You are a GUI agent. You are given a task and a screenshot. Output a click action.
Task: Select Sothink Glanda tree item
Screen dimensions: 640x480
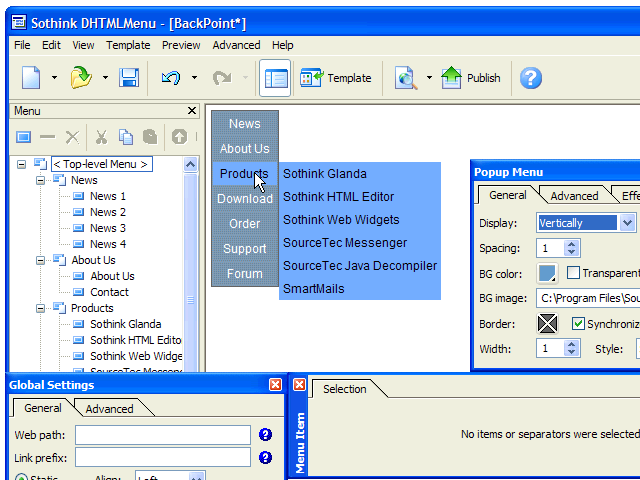pos(126,324)
